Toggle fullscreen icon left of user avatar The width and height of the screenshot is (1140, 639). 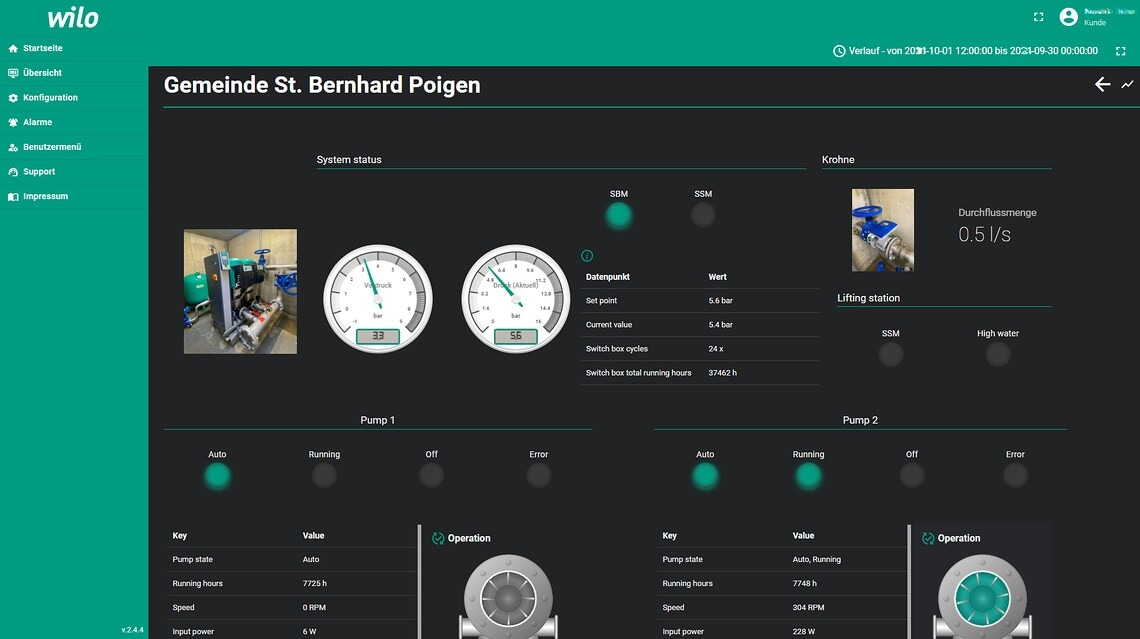[x=1038, y=17]
